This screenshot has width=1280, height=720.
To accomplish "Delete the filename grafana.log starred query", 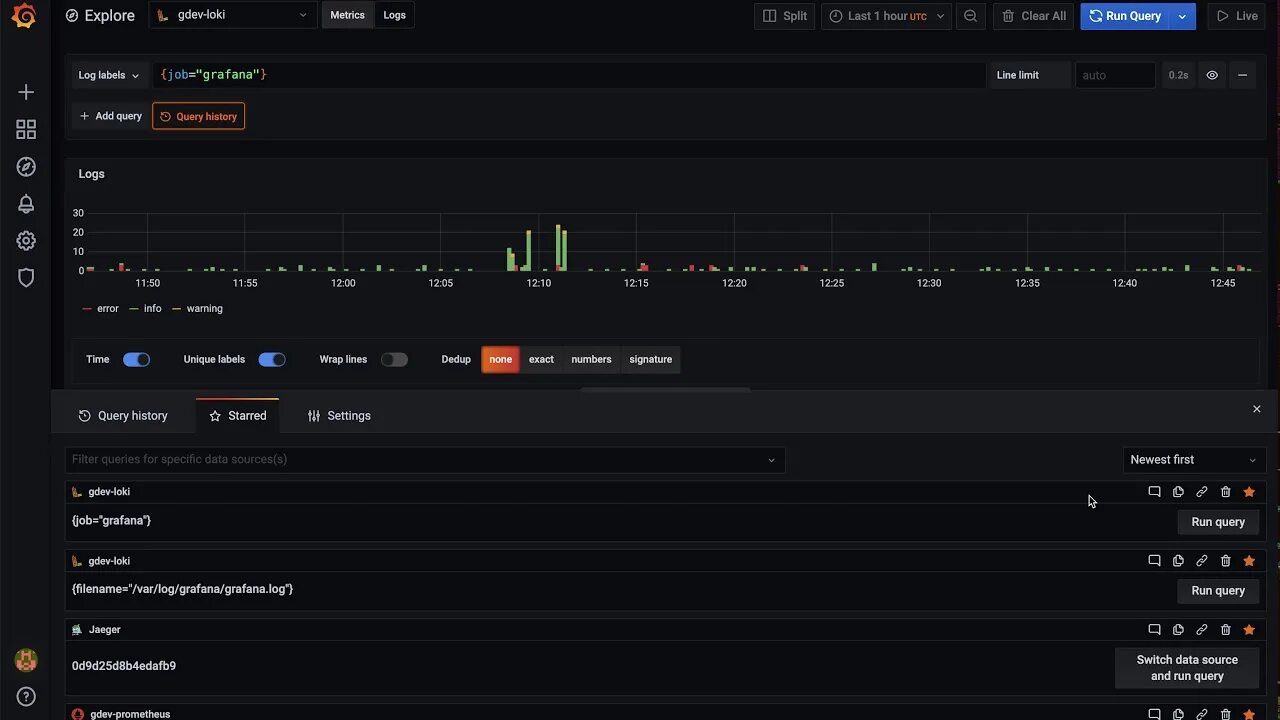I will coord(1226,561).
